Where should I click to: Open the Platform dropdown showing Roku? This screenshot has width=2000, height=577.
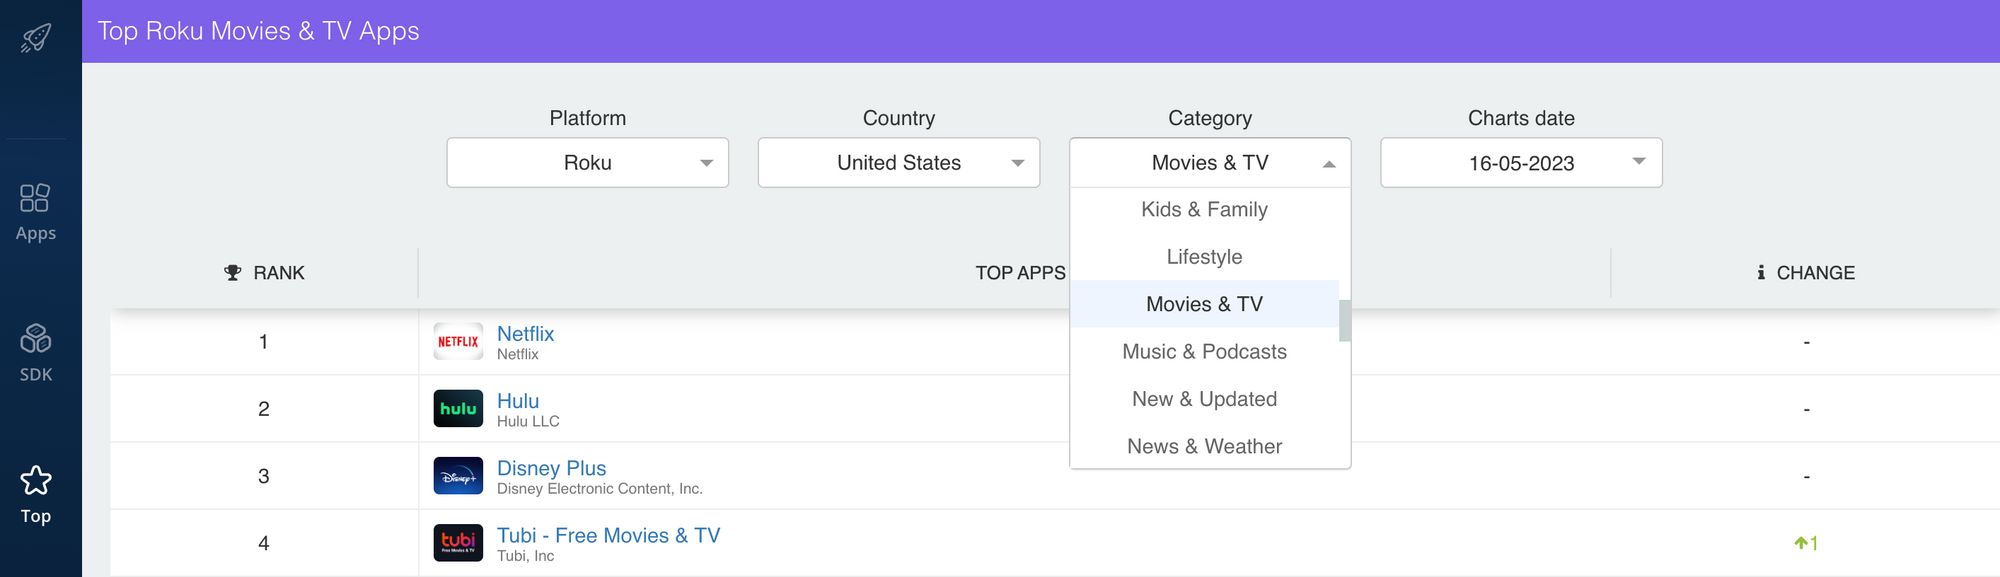[588, 162]
